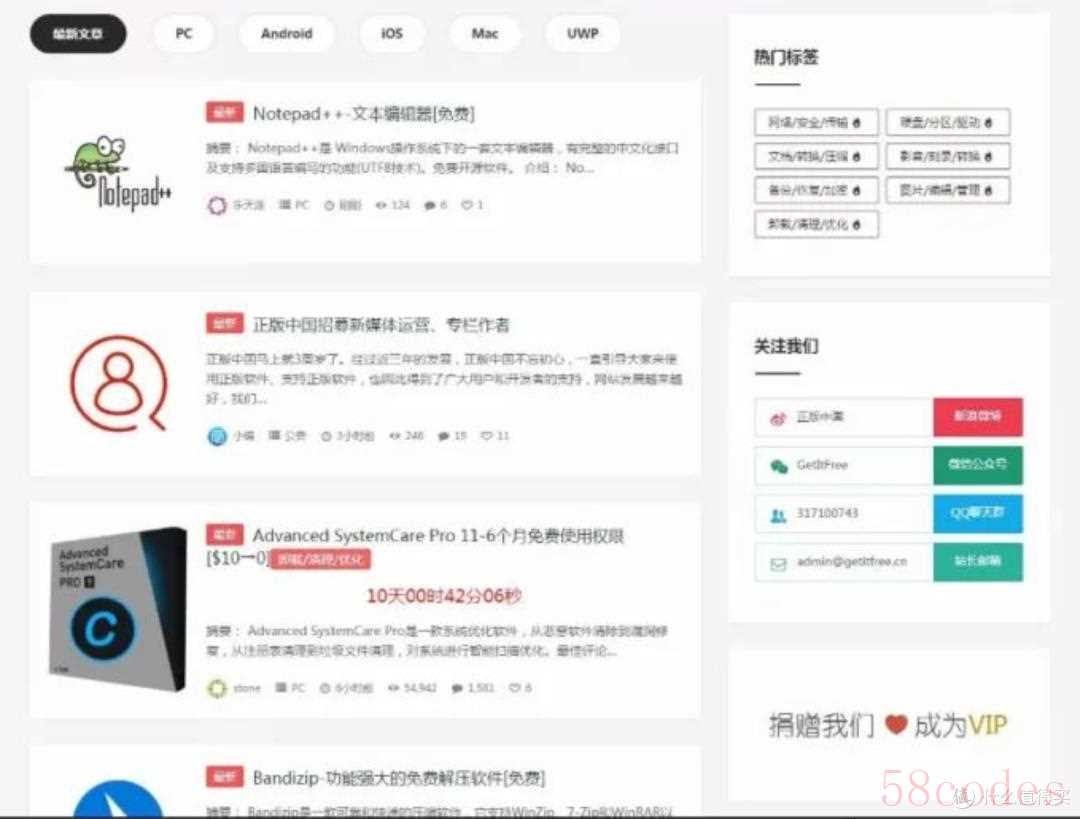This screenshot has height=819, width=1080.
Task: Click the group icon beside 317100743
Action: pos(778,515)
